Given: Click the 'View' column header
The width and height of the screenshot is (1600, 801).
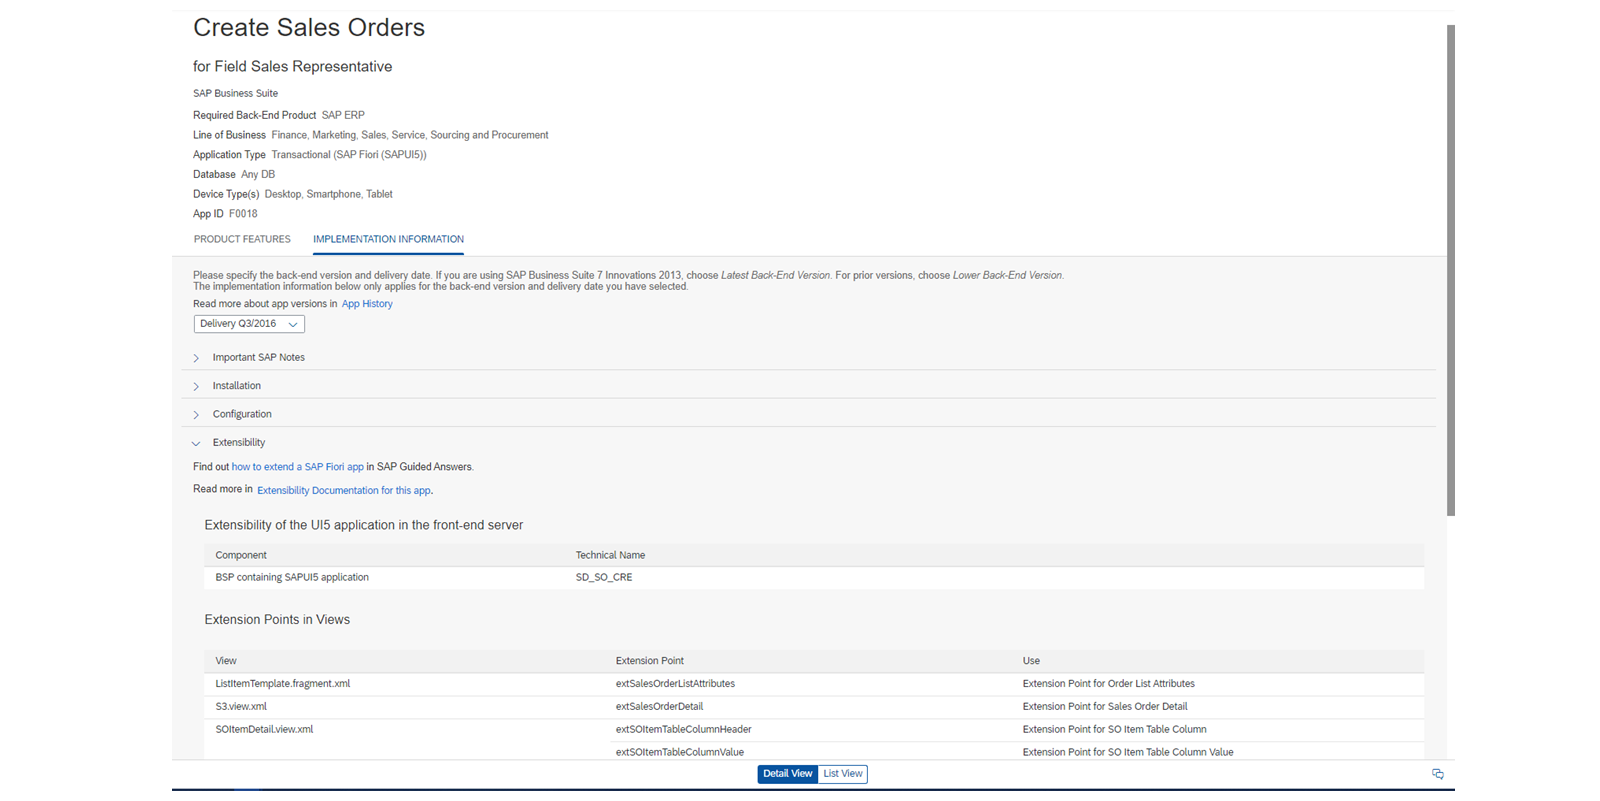Looking at the screenshot, I should point(226,661).
